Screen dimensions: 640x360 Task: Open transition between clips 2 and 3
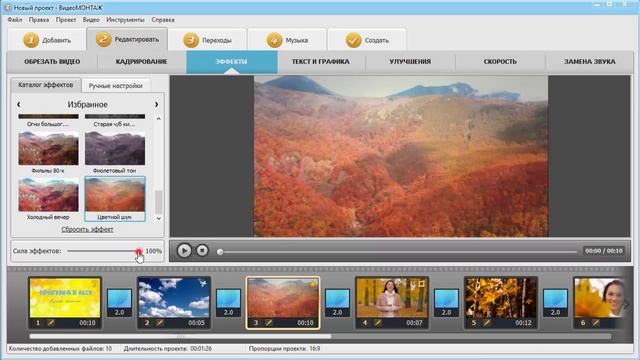click(x=228, y=303)
